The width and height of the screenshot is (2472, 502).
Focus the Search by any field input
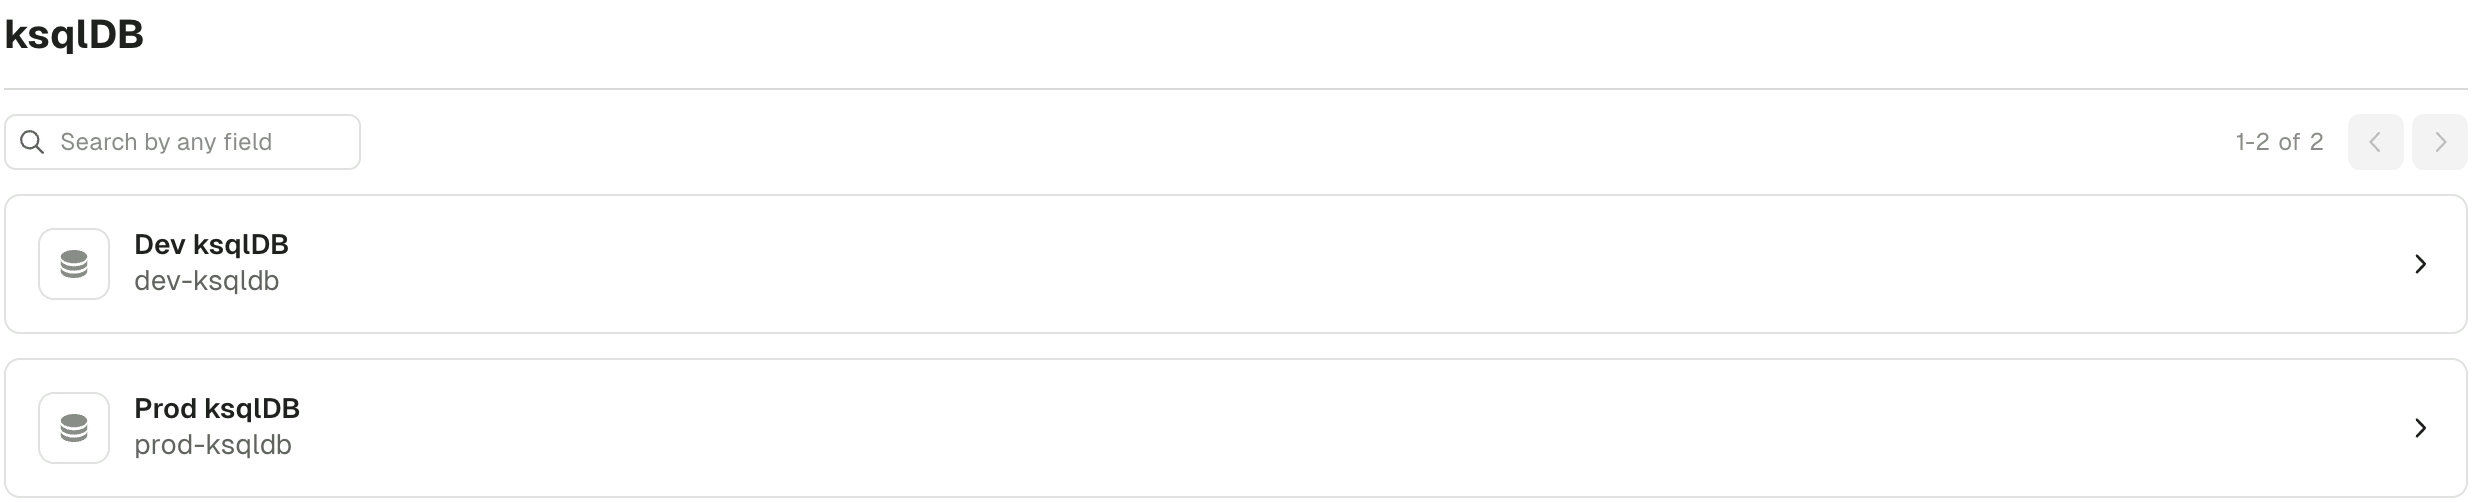click(x=182, y=142)
